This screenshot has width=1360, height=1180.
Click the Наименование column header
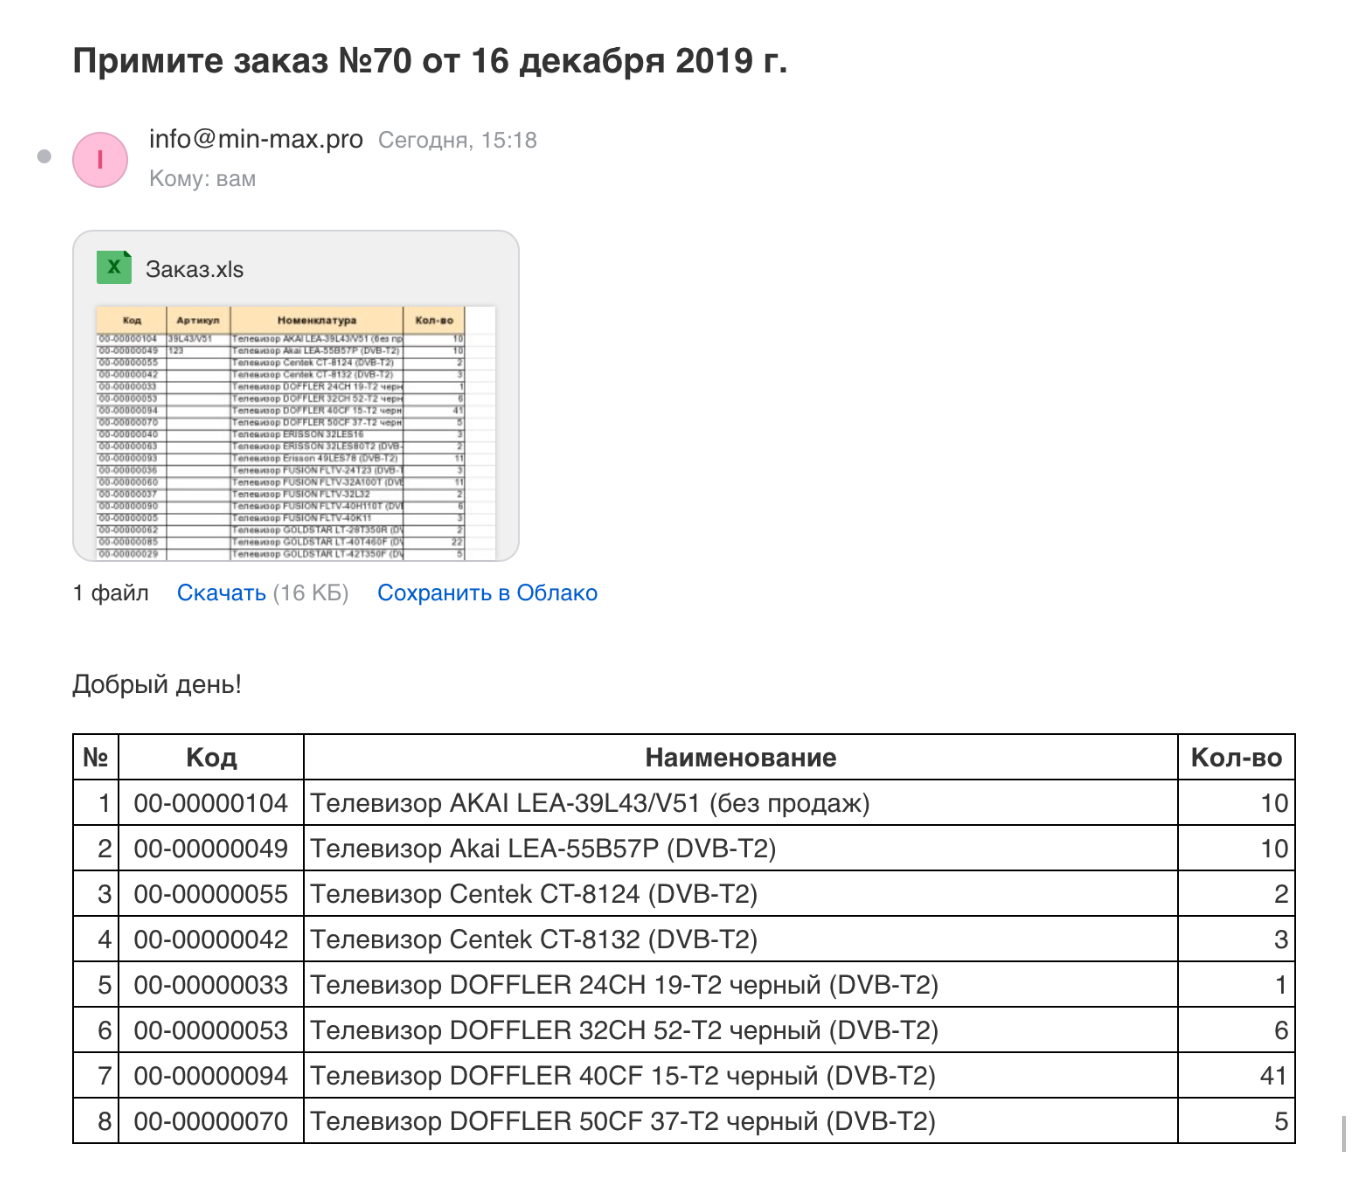pyautogui.click(x=741, y=757)
